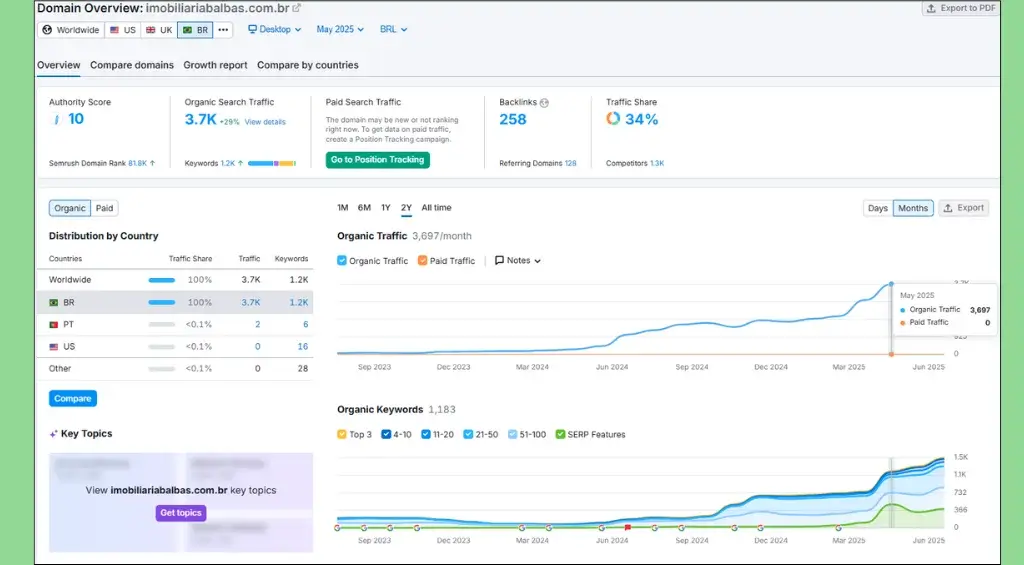
Task: Click the Backlinks info icon
Action: pyautogui.click(x=544, y=103)
